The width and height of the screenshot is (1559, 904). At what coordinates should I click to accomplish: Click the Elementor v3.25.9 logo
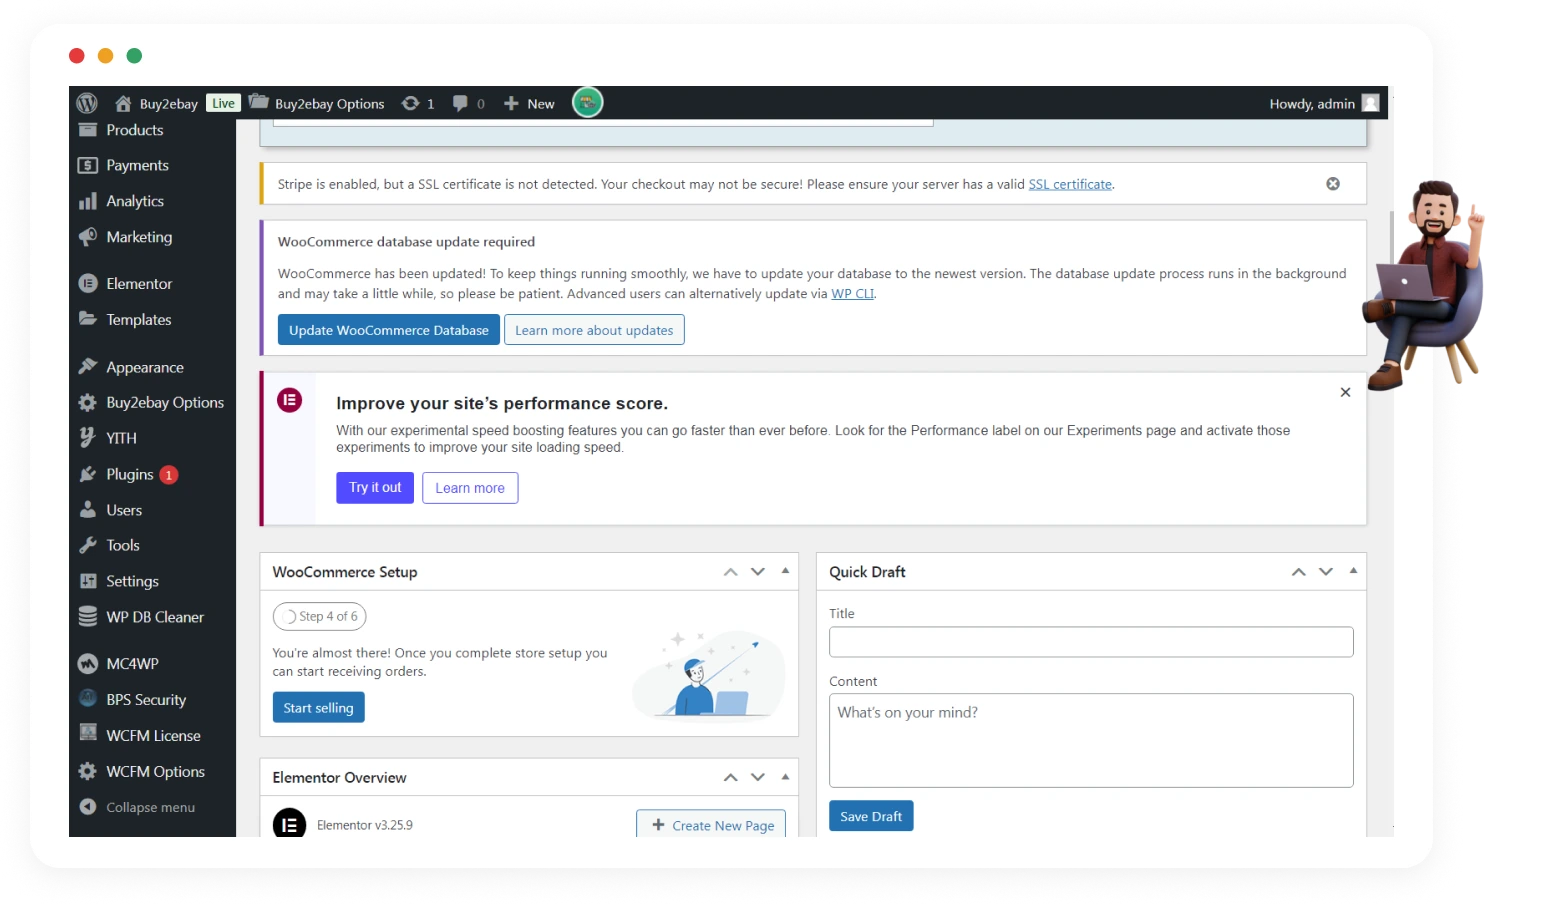pos(289,823)
